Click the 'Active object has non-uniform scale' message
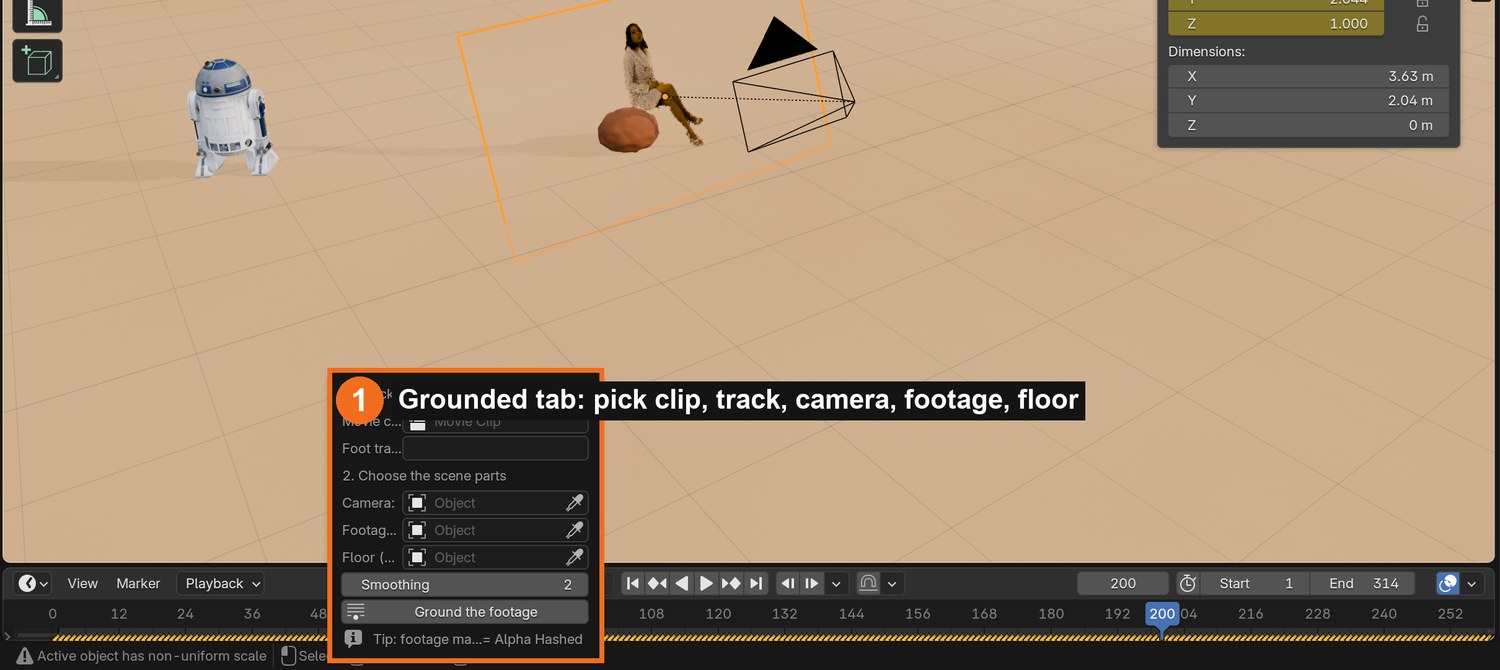The image size is (1500, 670). coord(152,656)
